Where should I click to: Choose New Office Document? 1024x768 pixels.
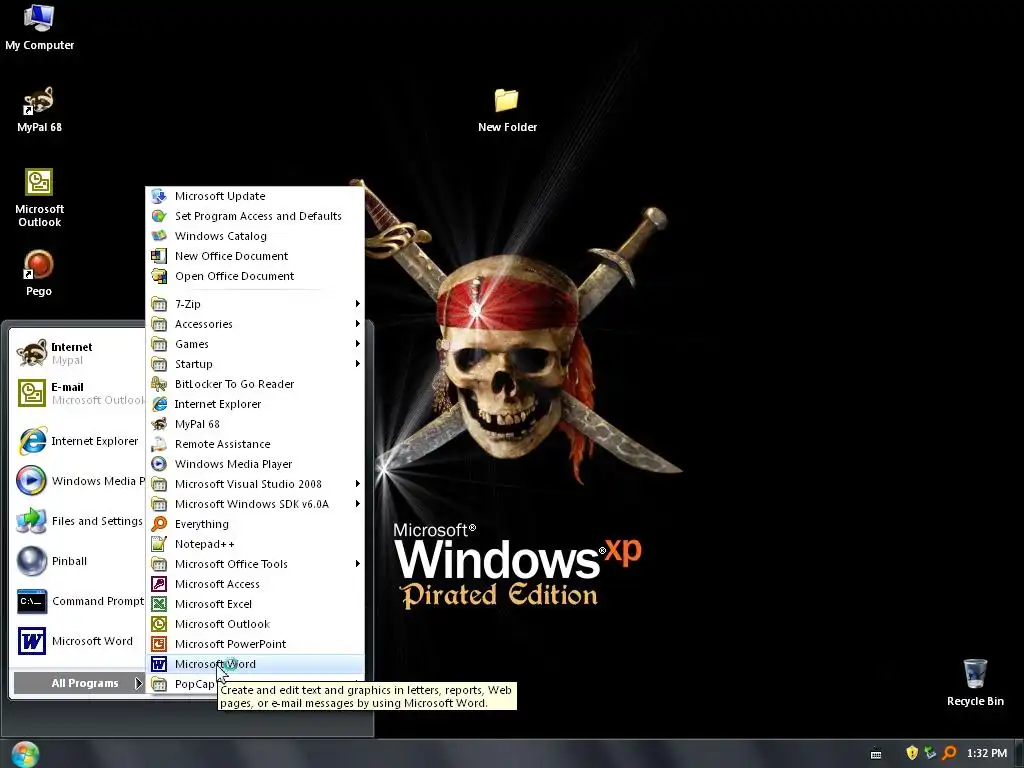(x=255, y=256)
